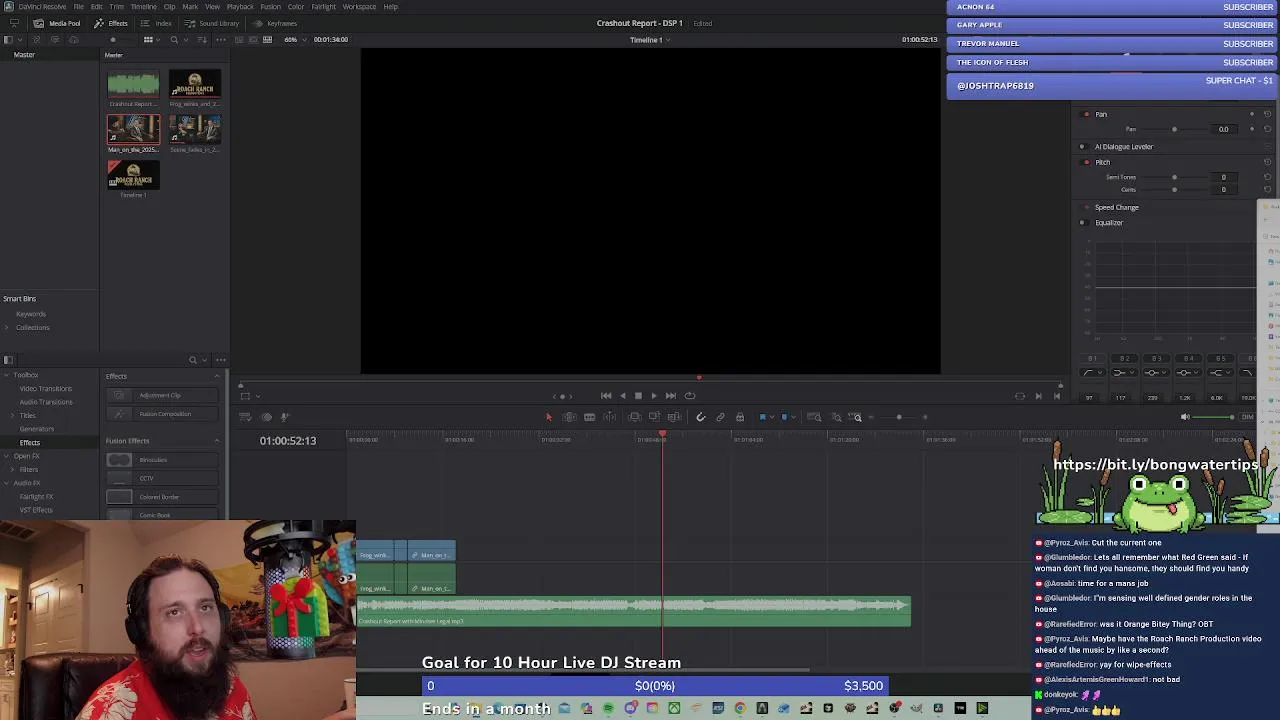The image size is (1280, 720).
Task: Click the blue Marker icon
Action: tap(784, 417)
